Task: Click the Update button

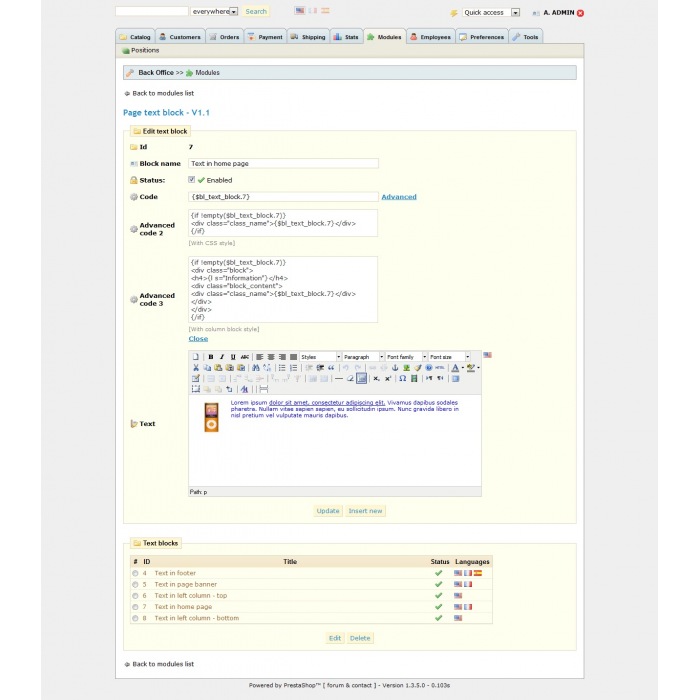Action: point(328,511)
